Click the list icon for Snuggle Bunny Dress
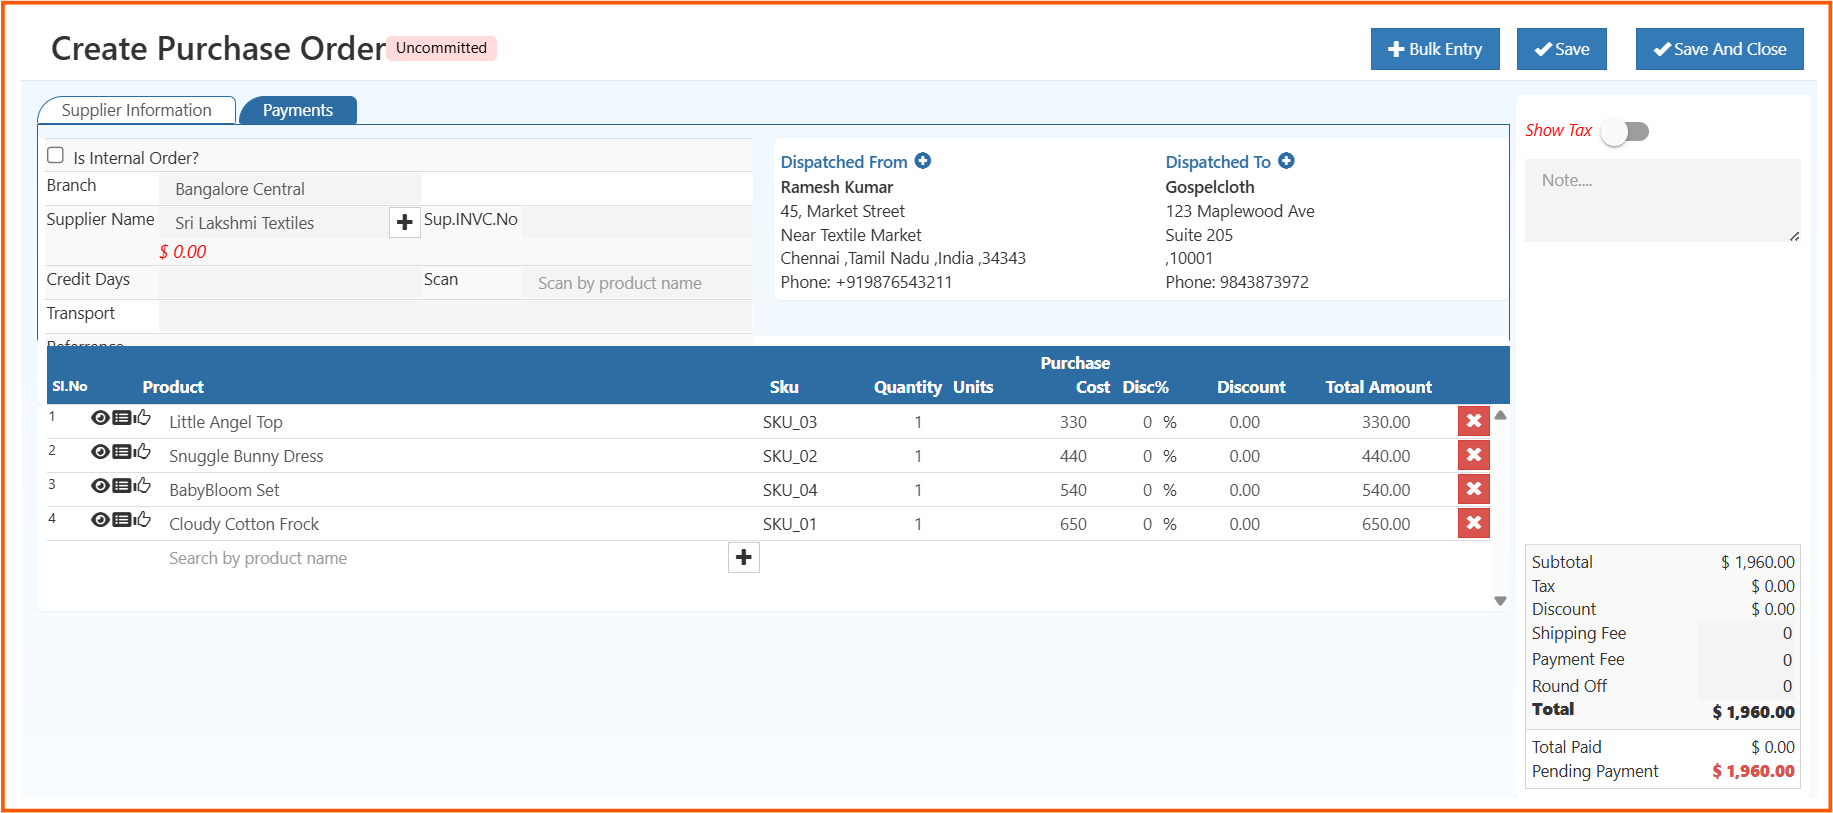The height and width of the screenshot is (813, 1833). click(x=122, y=452)
